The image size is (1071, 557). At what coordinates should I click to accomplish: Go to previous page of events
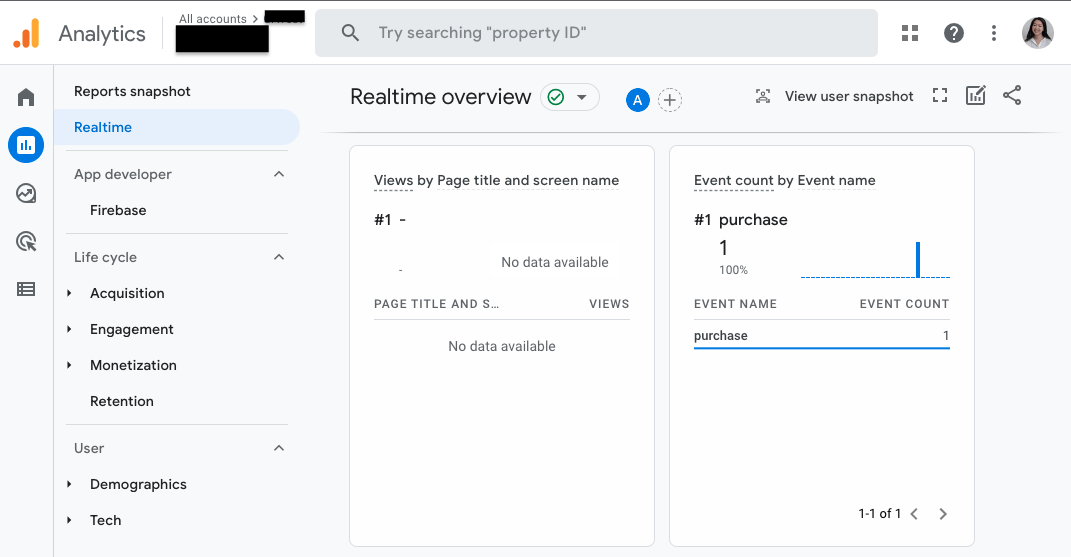coord(914,514)
